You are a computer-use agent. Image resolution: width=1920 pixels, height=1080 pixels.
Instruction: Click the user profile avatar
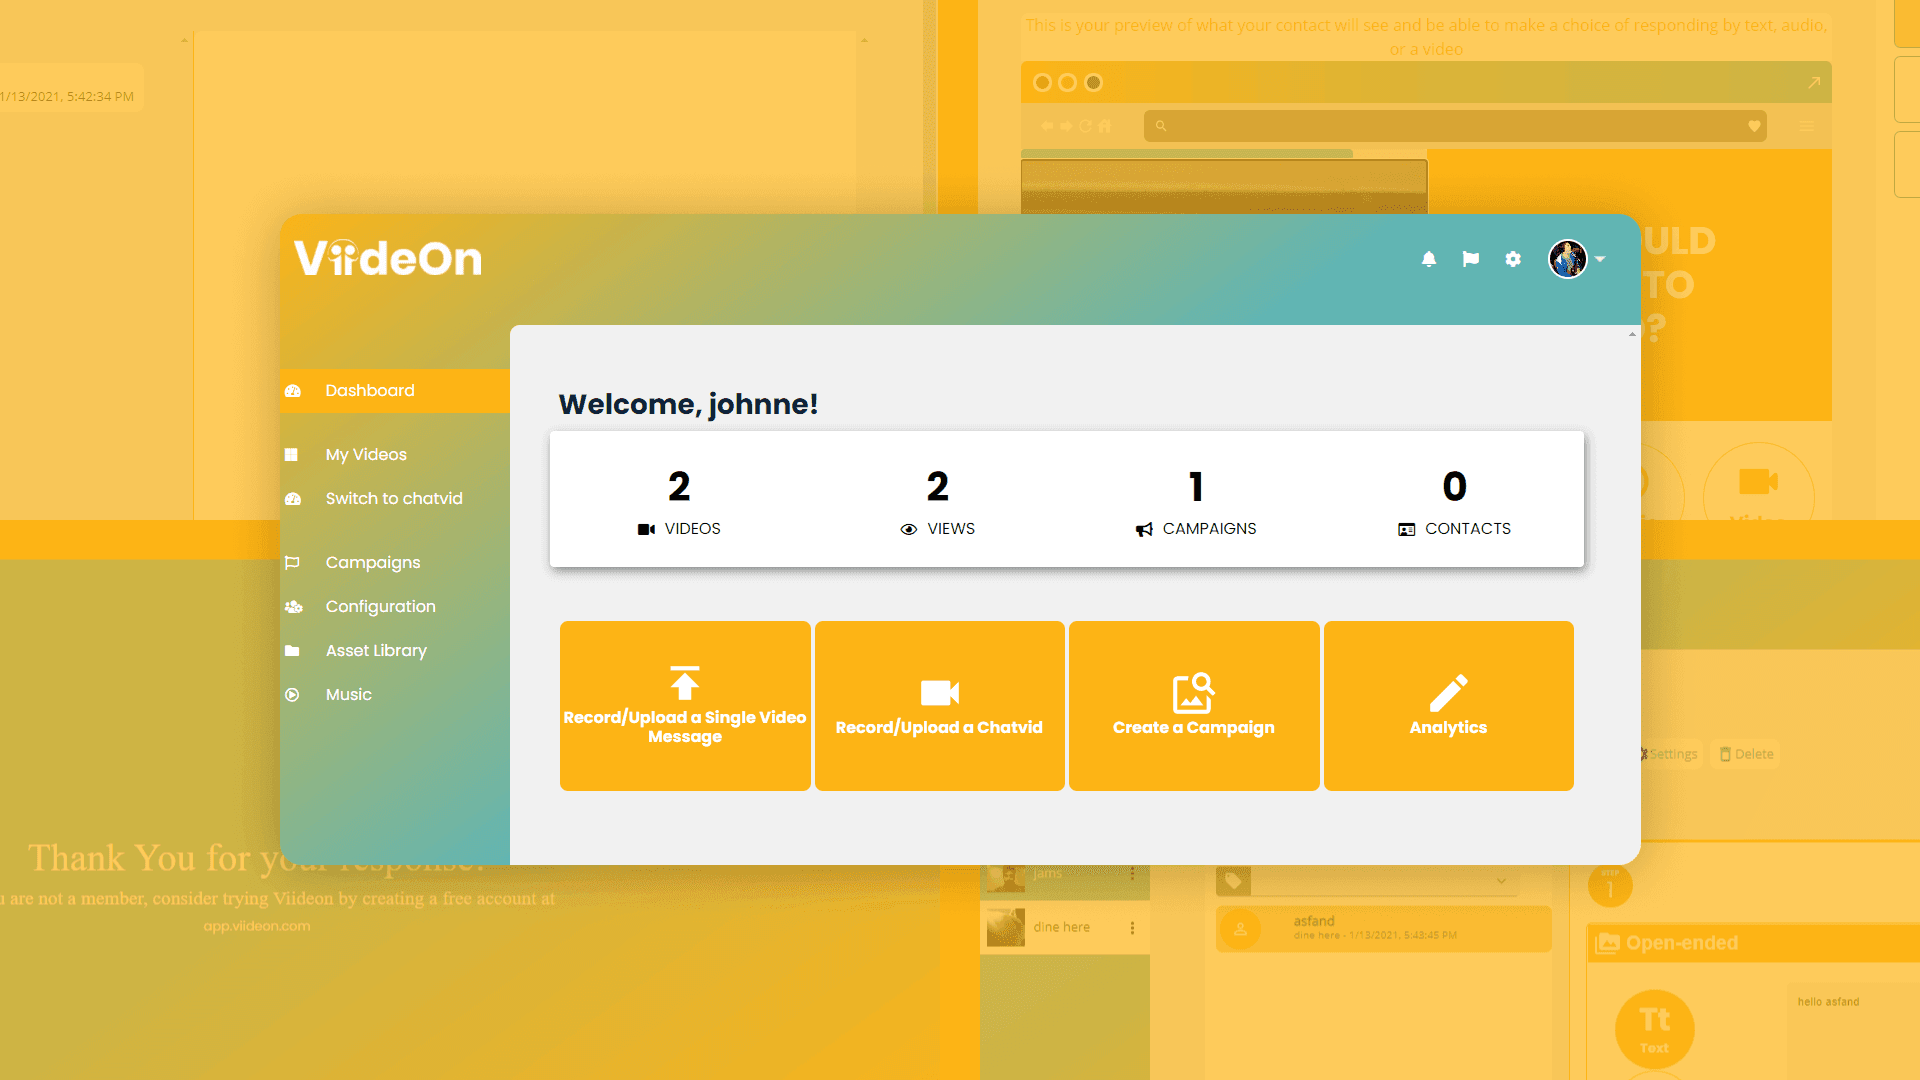point(1567,259)
